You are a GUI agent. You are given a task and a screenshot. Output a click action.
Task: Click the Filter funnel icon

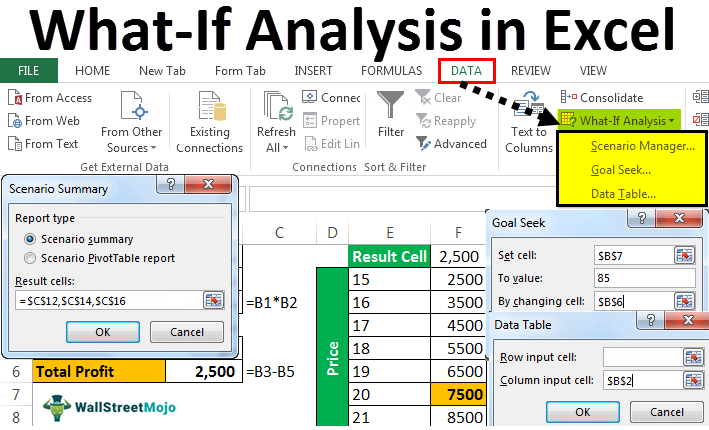click(x=390, y=106)
